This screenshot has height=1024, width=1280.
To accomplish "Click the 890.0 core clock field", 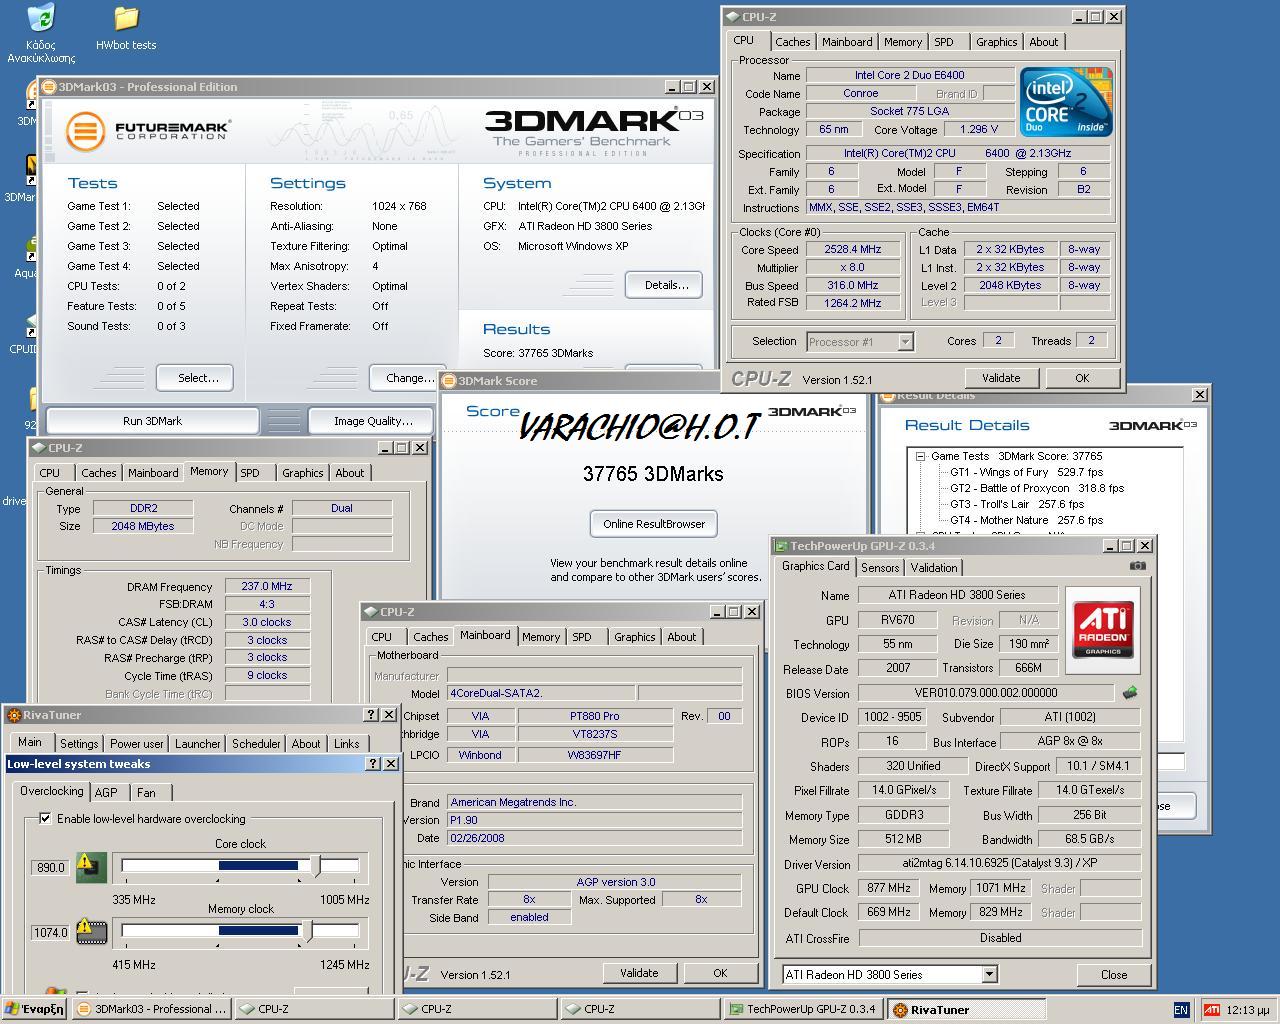I will pyautogui.click(x=52, y=867).
